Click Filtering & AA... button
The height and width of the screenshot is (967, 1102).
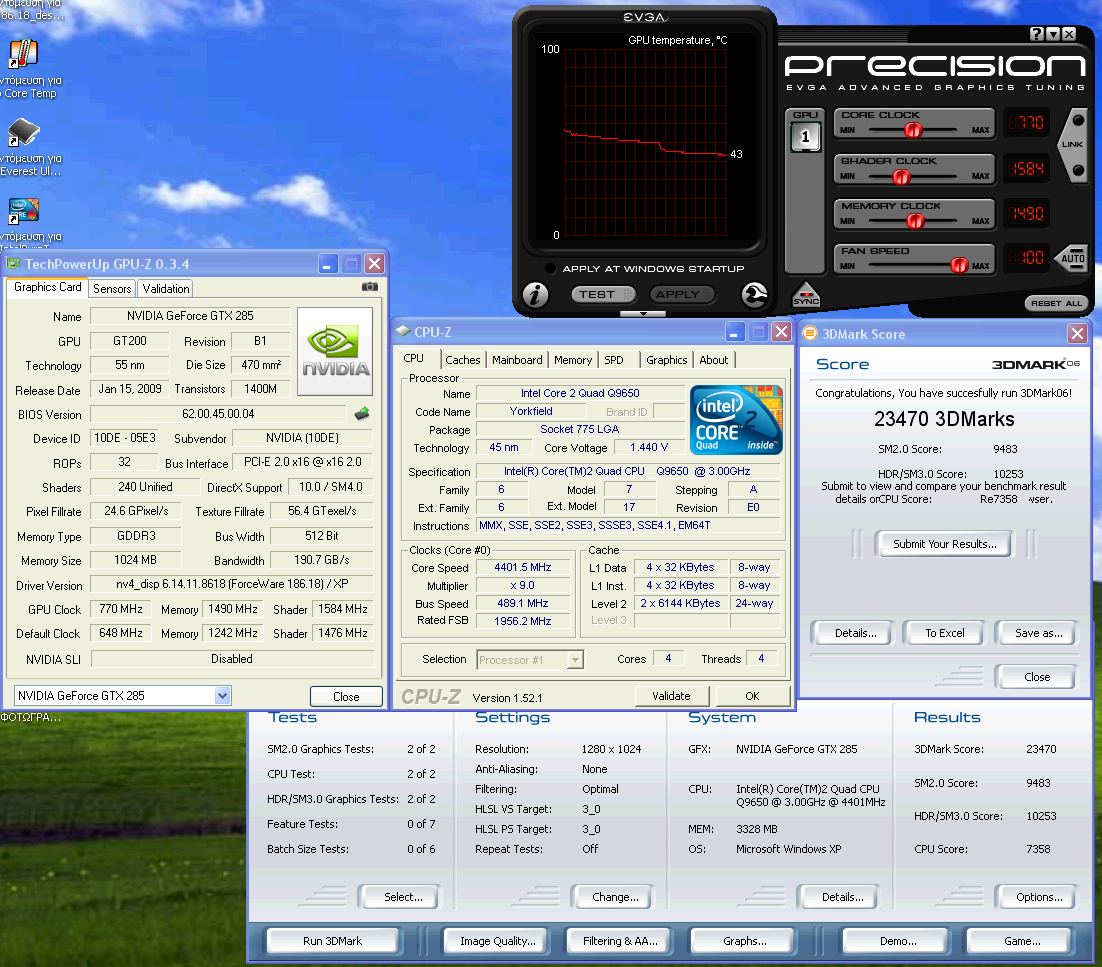tap(620, 941)
